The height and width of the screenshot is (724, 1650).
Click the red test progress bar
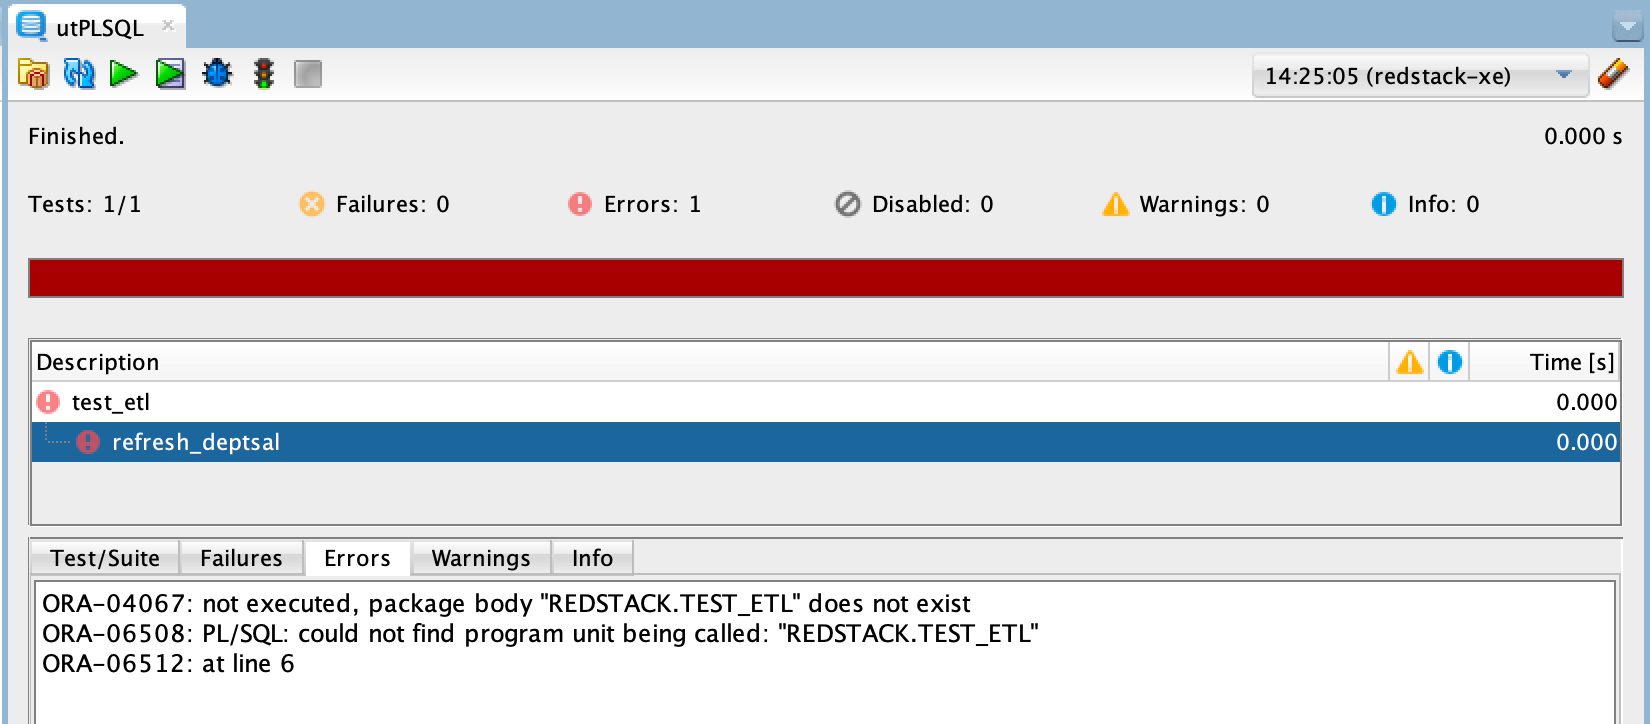coord(826,278)
